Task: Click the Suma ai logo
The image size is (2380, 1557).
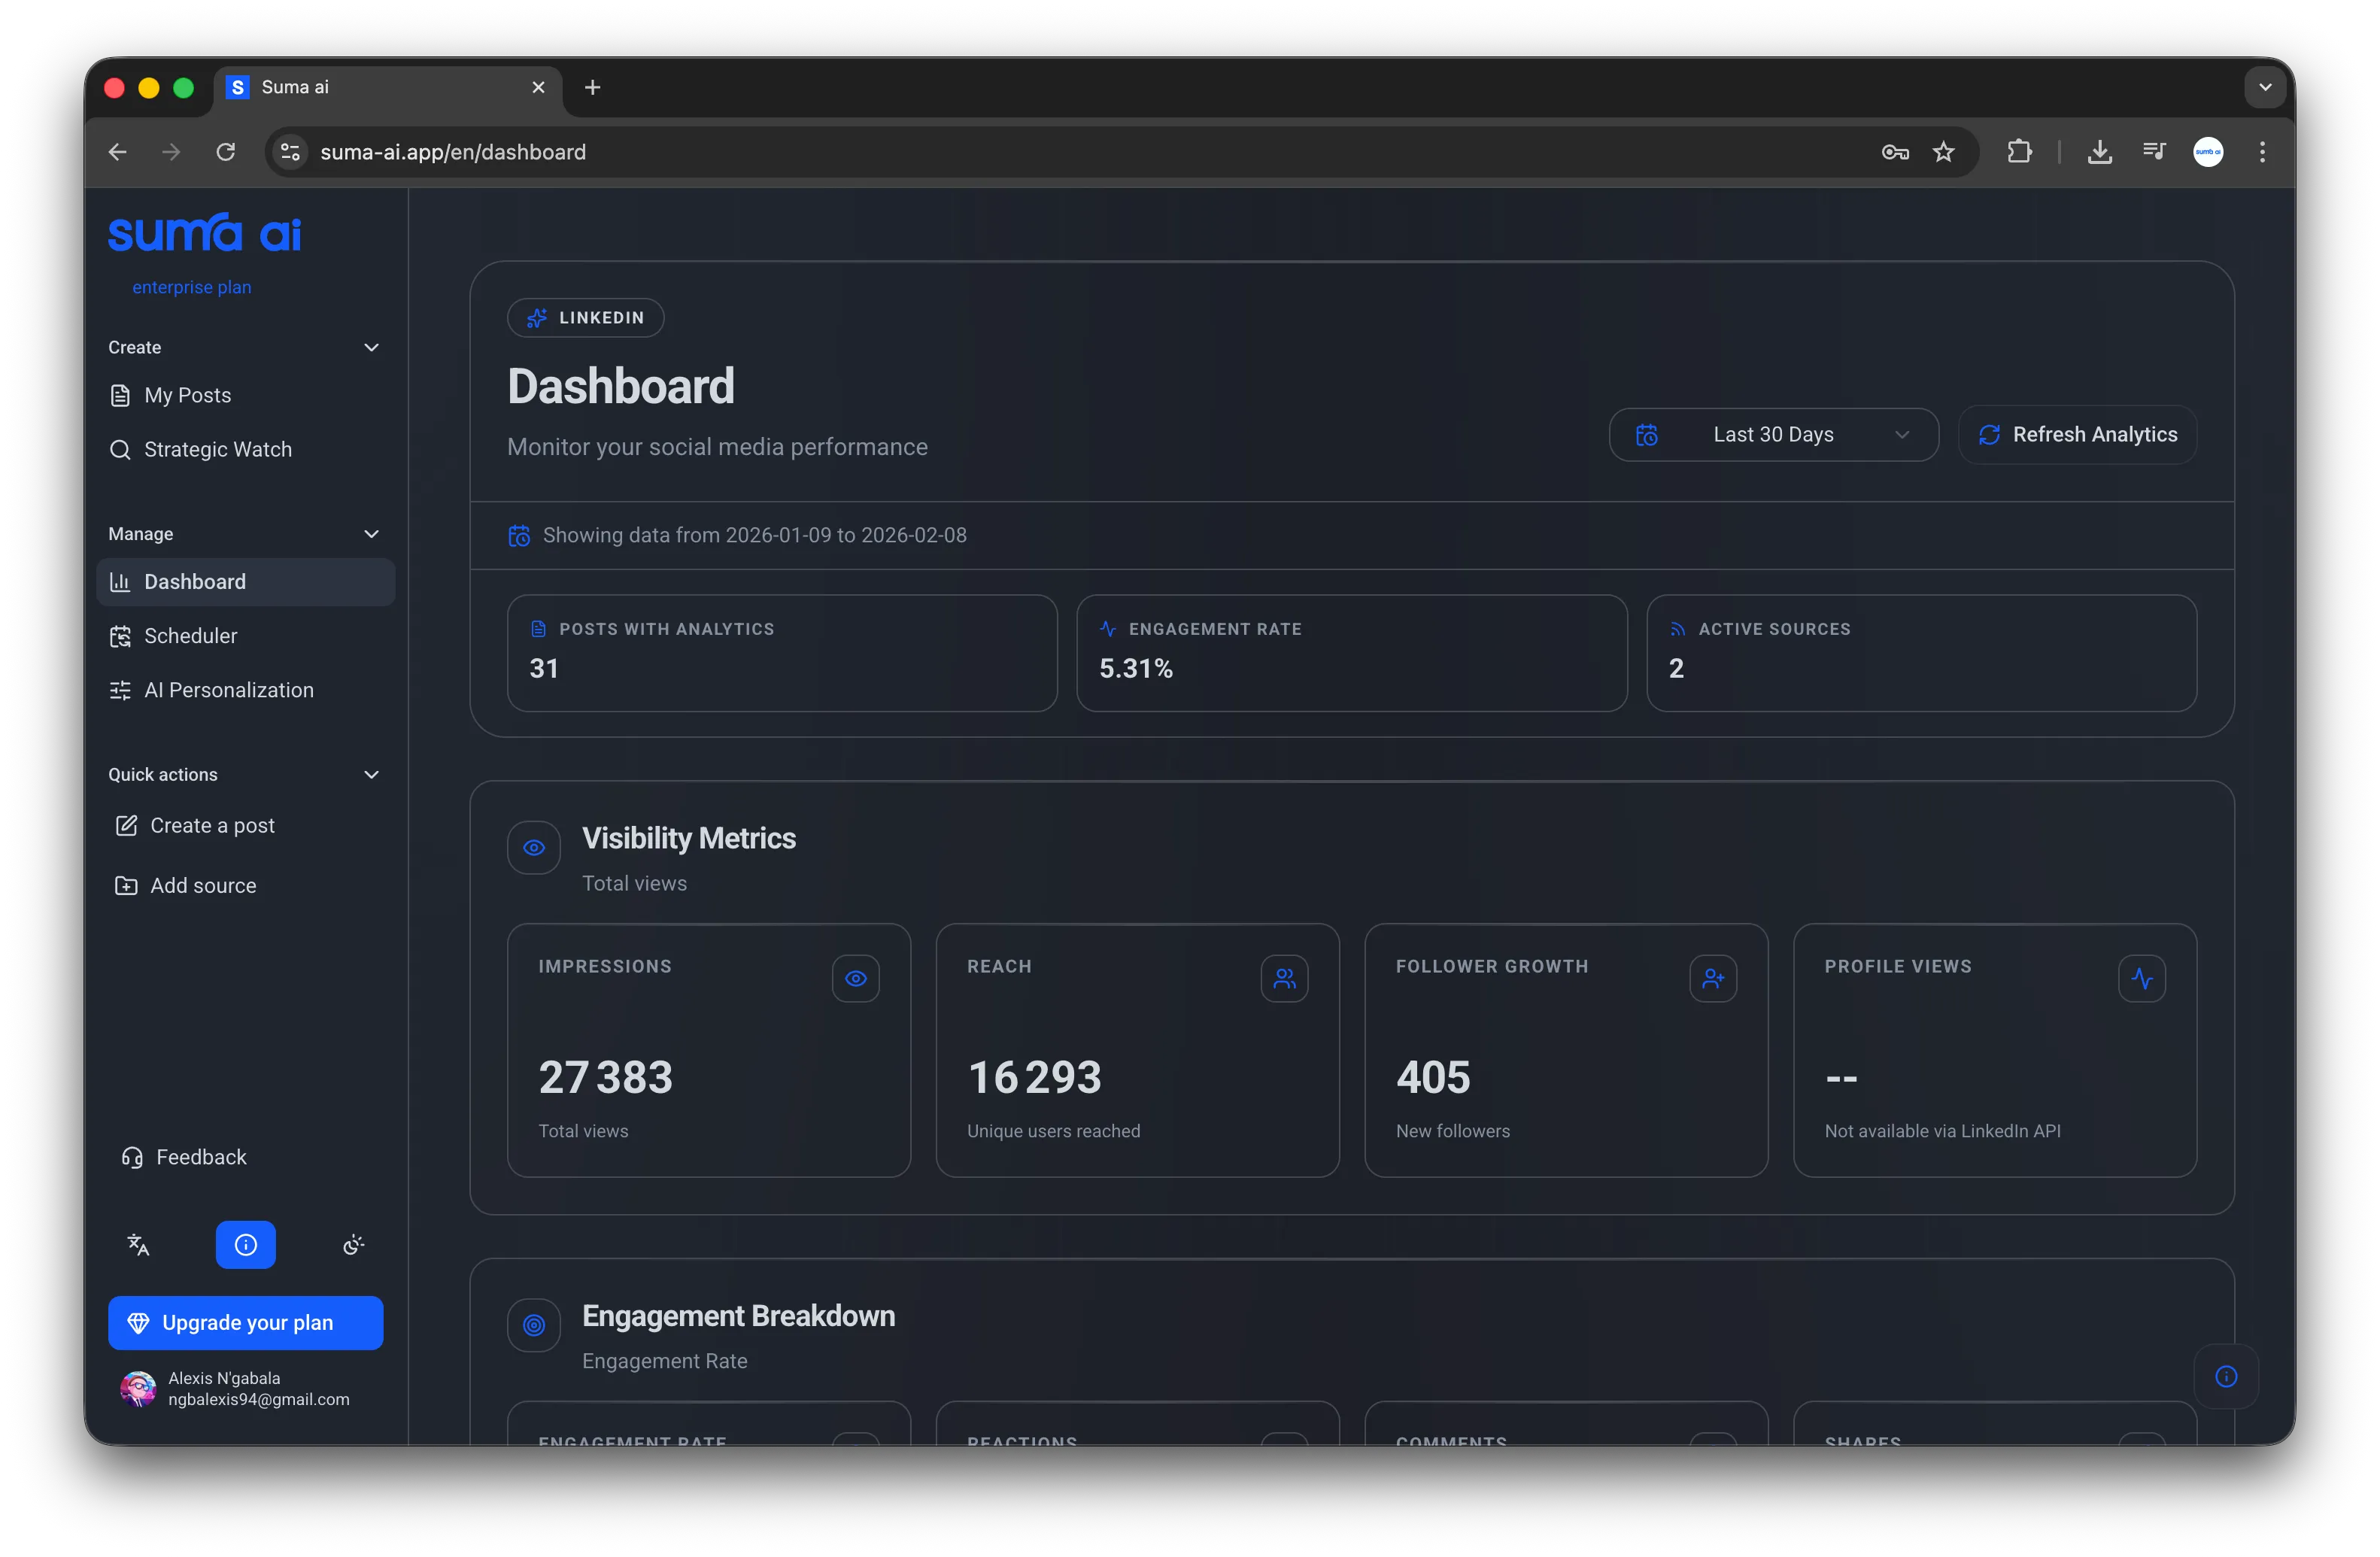Action: [x=204, y=232]
